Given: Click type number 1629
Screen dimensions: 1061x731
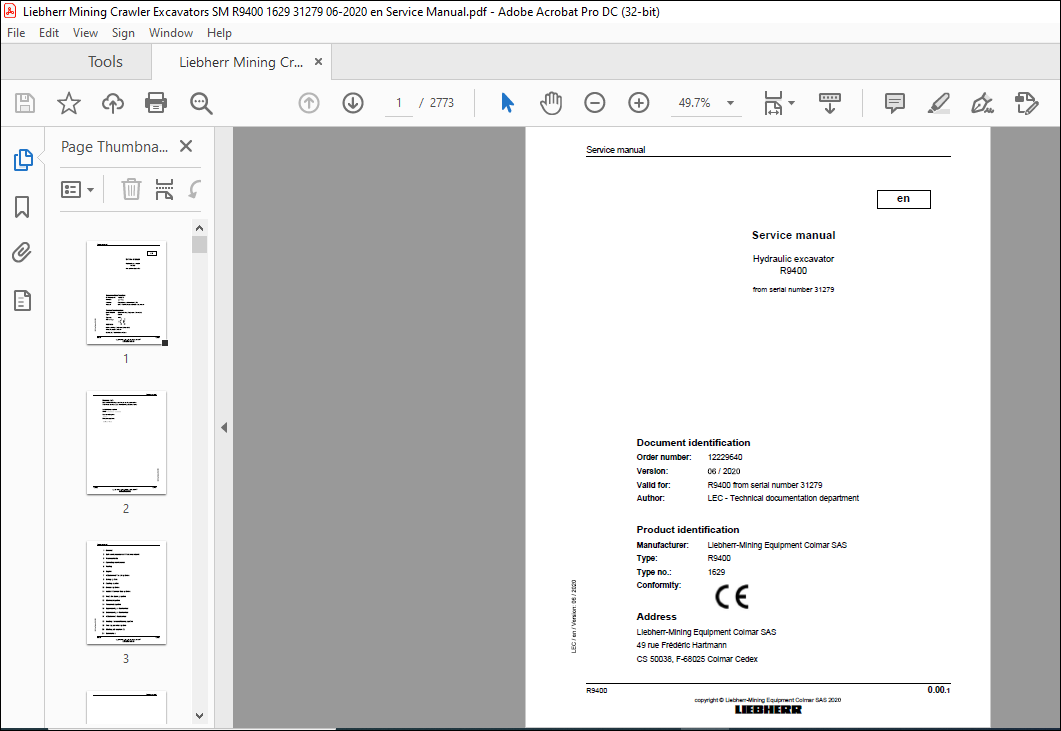Looking at the screenshot, I should coord(716,572).
